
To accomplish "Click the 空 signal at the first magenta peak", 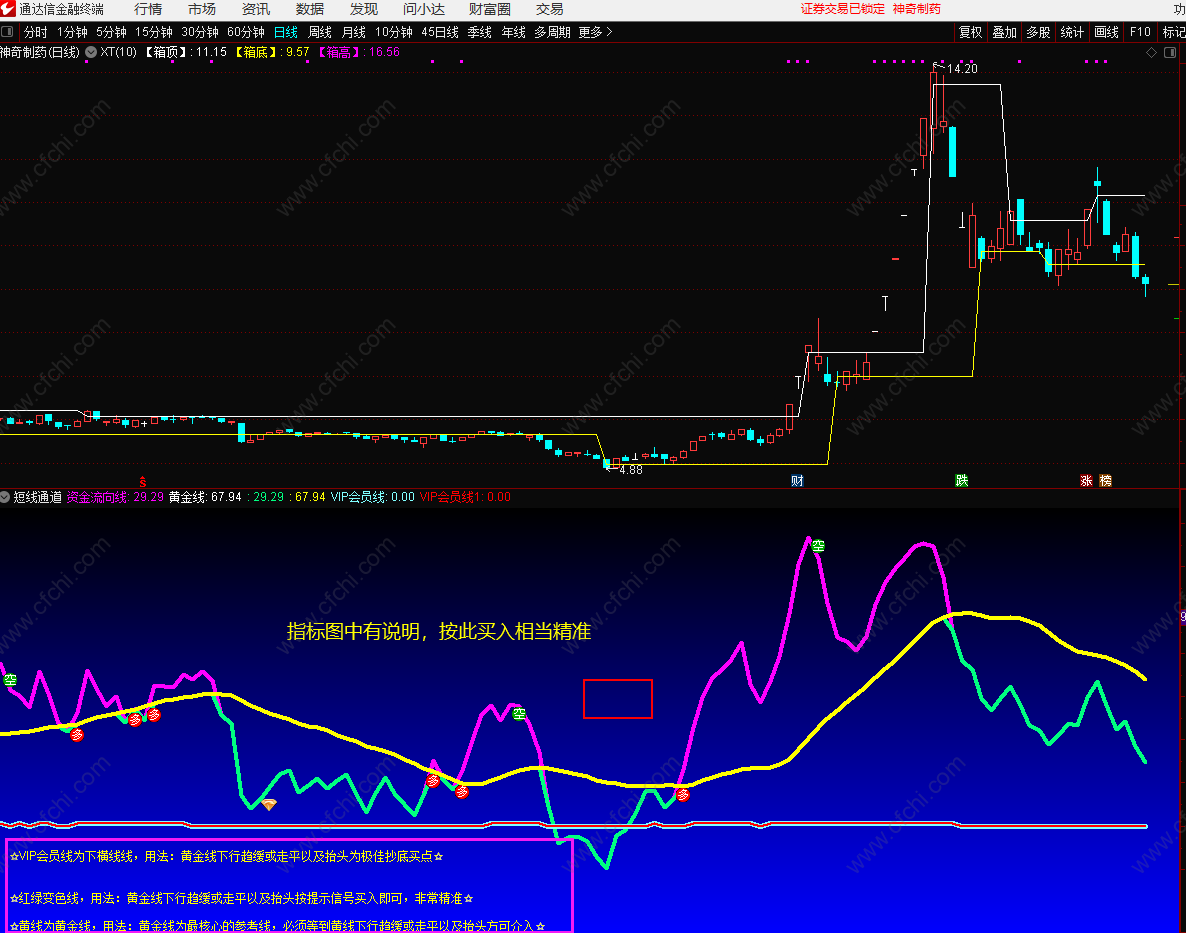I will point(818,546).
